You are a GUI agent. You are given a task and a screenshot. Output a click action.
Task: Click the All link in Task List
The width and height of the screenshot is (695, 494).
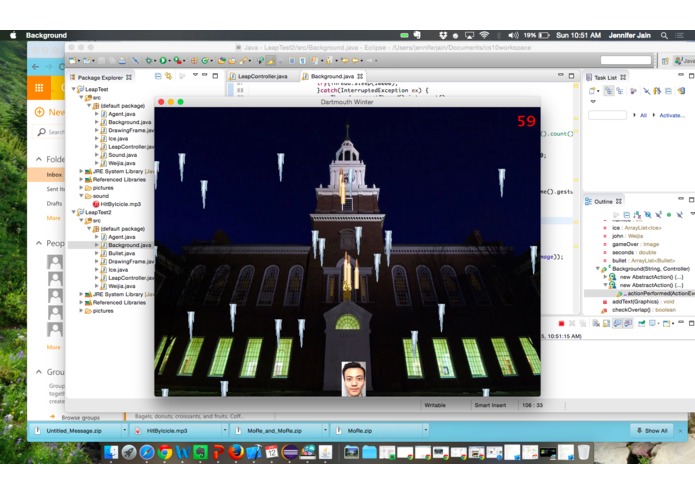click(643, 115)
